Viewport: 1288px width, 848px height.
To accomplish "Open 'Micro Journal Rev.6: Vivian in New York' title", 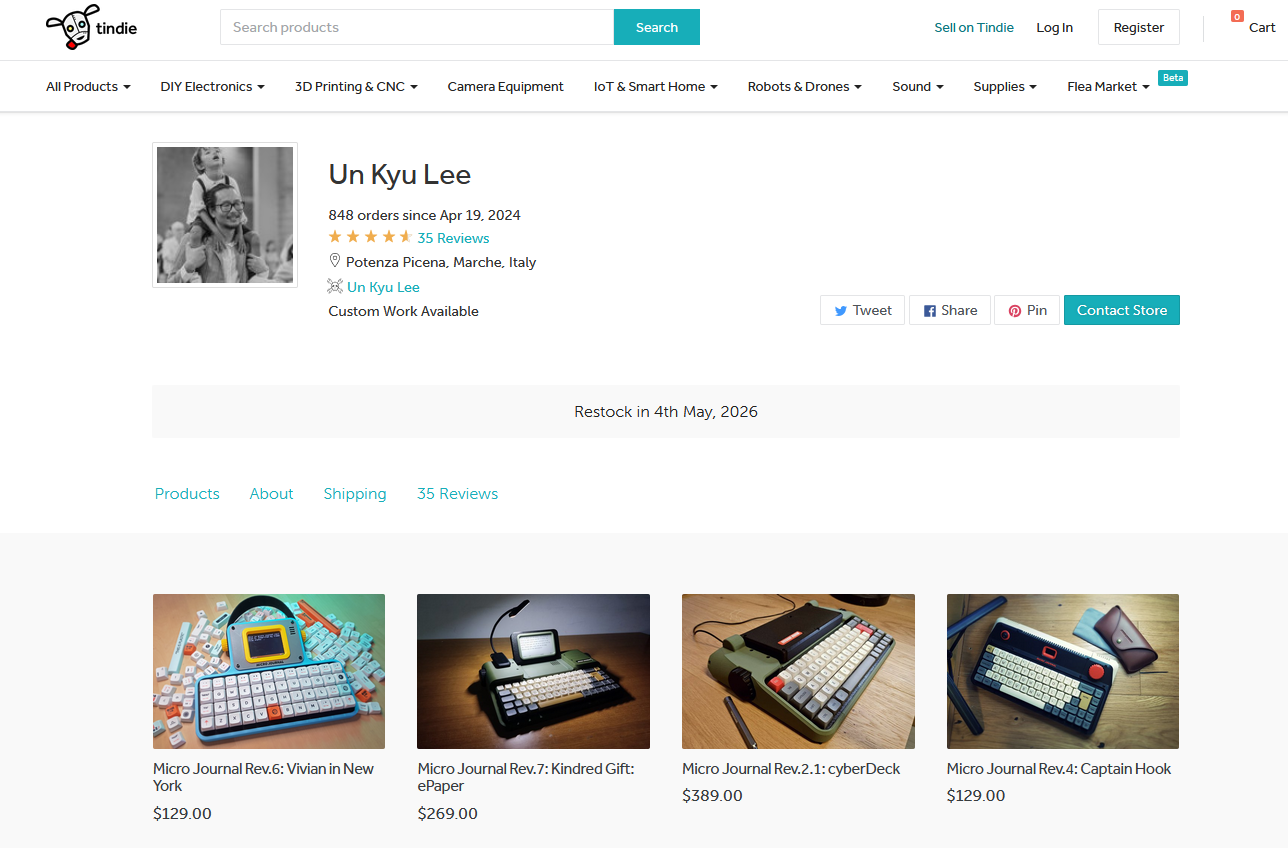I will pos(263,777).
